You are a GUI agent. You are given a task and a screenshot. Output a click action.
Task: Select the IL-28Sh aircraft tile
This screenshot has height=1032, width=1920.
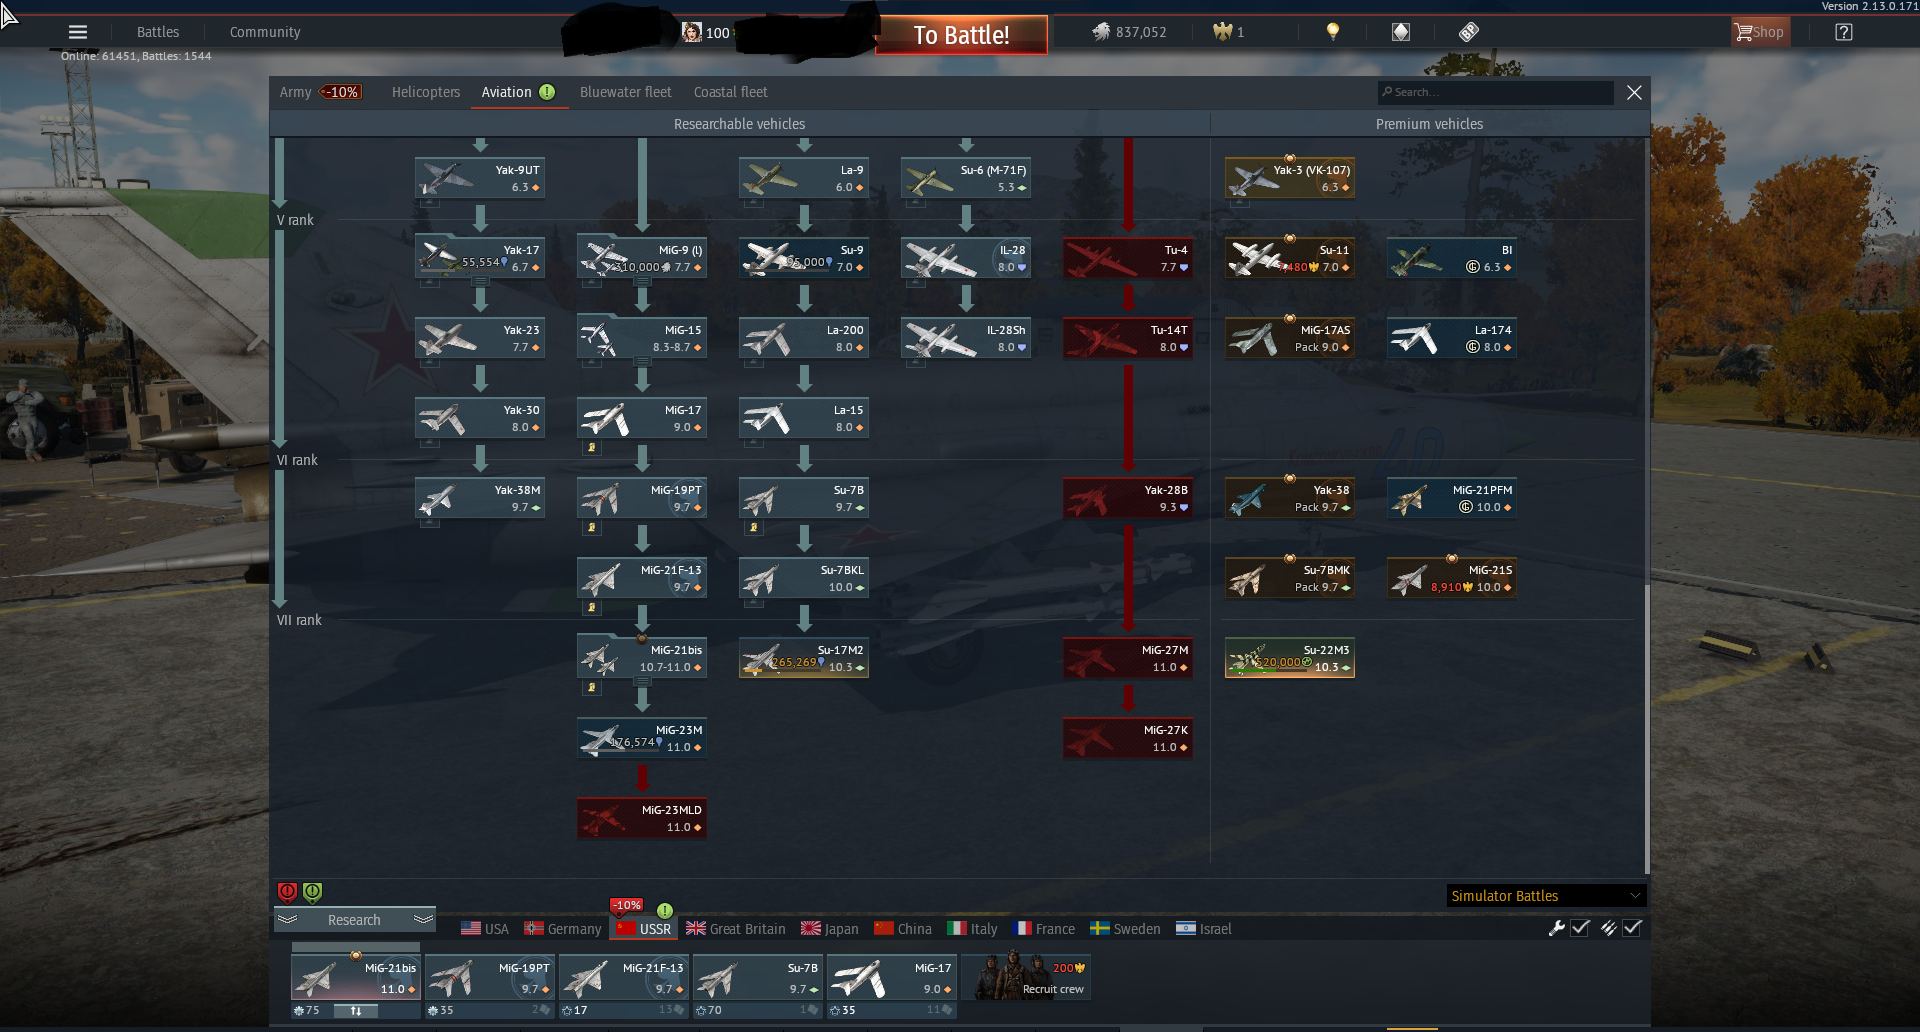click(966, 338)
